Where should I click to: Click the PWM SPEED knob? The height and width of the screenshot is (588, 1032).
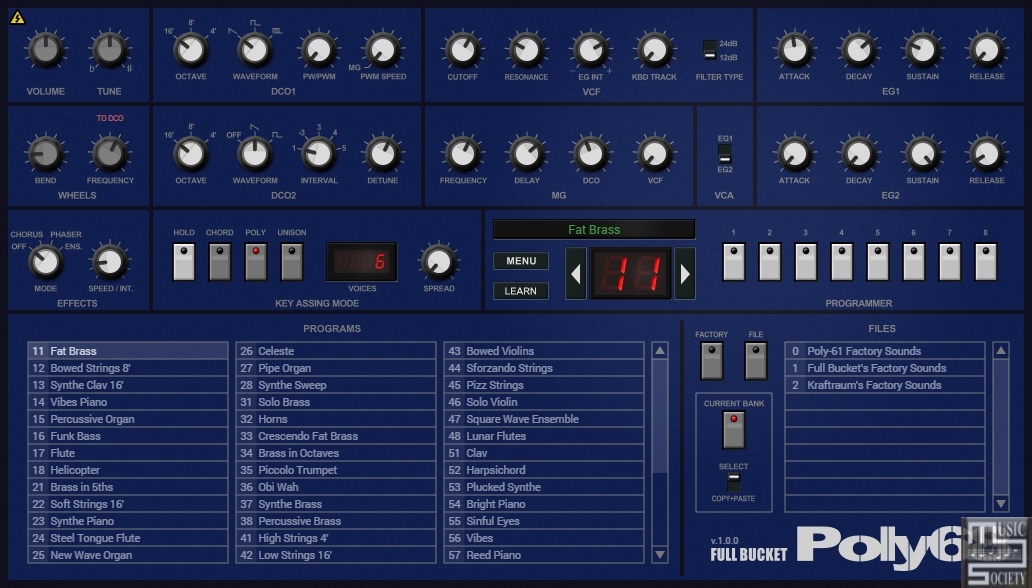[383, 49]
